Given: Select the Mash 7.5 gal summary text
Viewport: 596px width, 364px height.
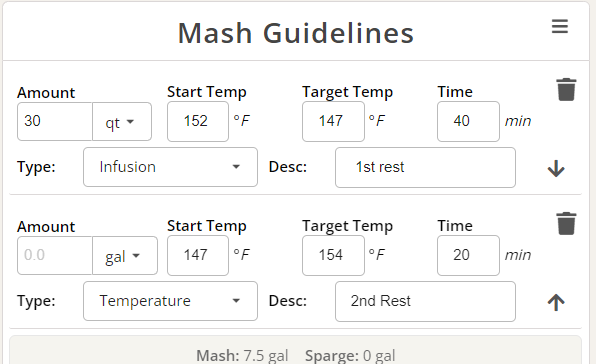Looking at the screenshot, I should coord(242,356).
